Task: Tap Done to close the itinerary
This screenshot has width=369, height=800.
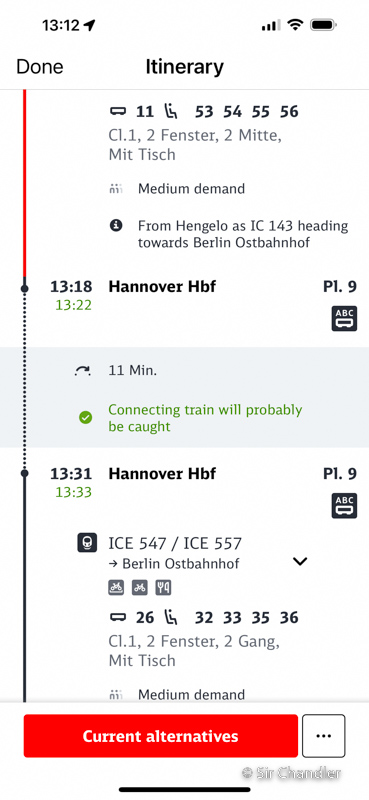Action: [40, 67]
